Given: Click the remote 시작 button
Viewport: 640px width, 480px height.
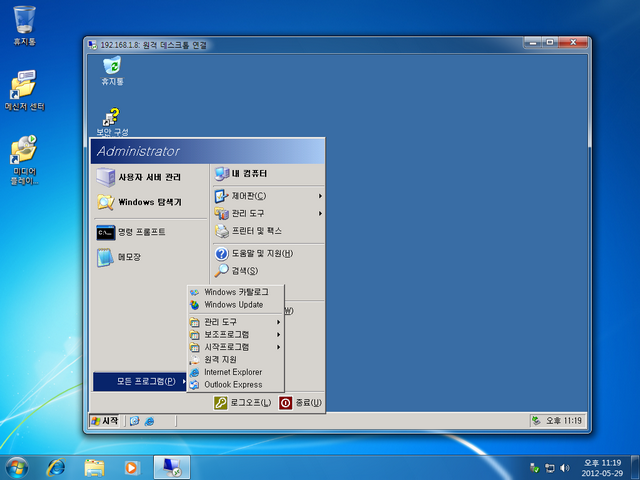Looking at the screenshot, I should [104, 421].
